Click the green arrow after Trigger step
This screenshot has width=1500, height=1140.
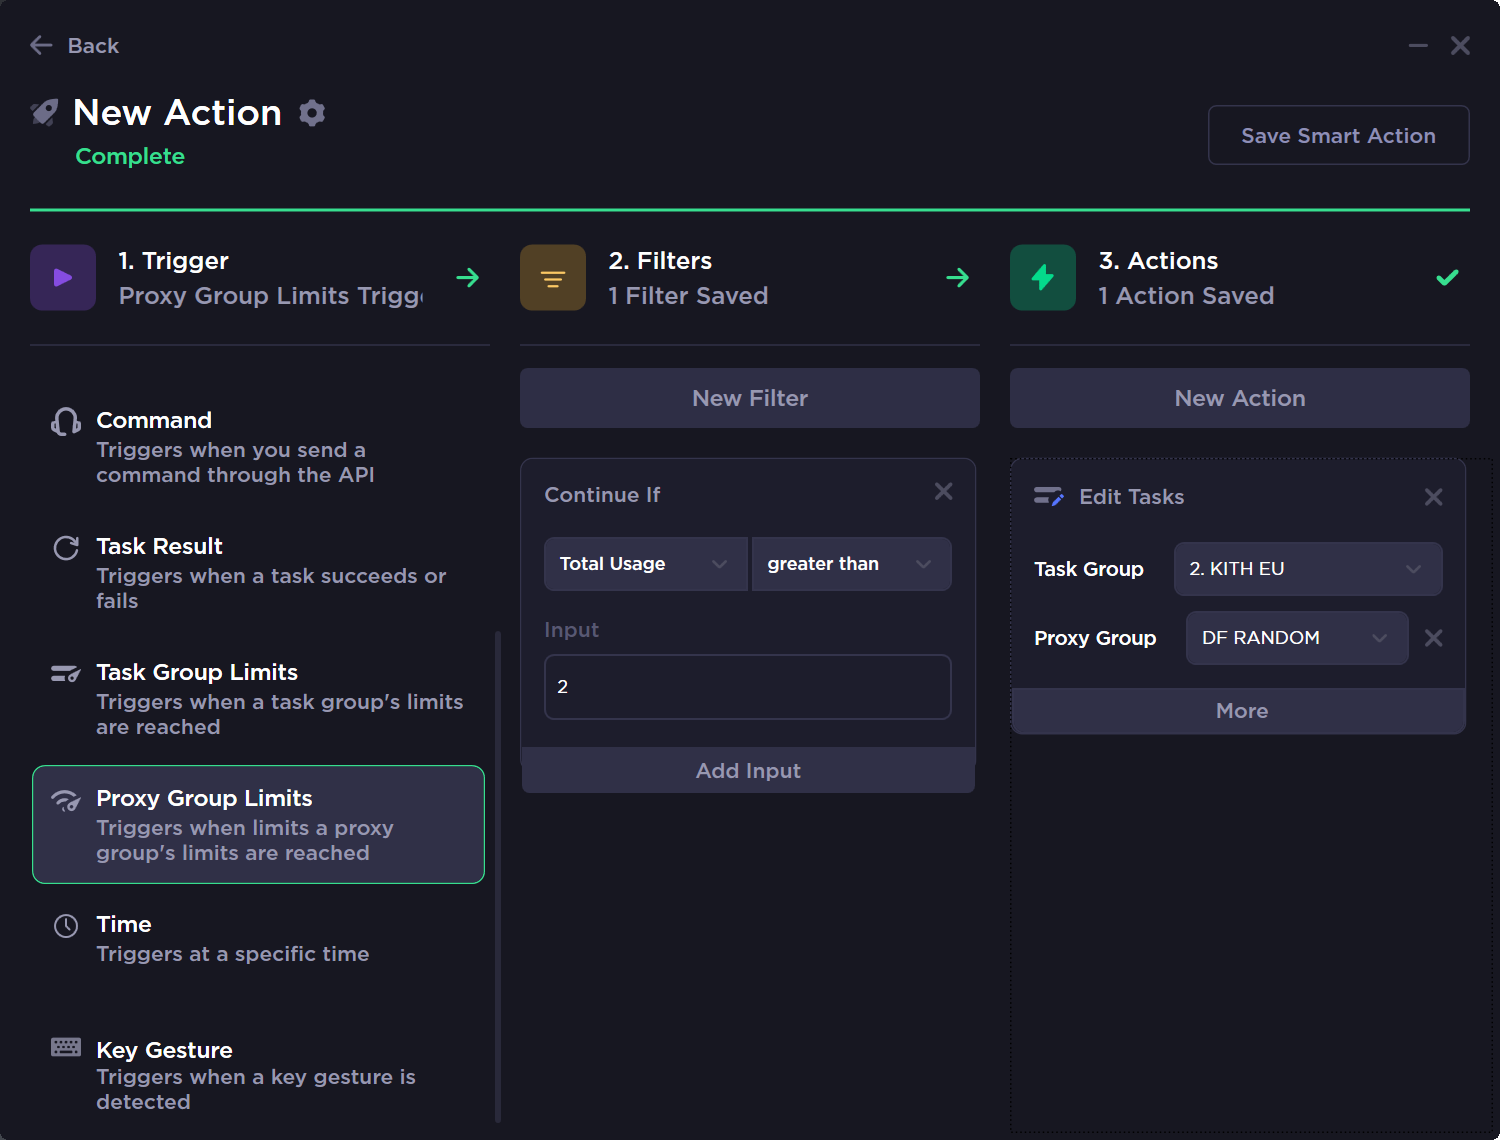467,278
